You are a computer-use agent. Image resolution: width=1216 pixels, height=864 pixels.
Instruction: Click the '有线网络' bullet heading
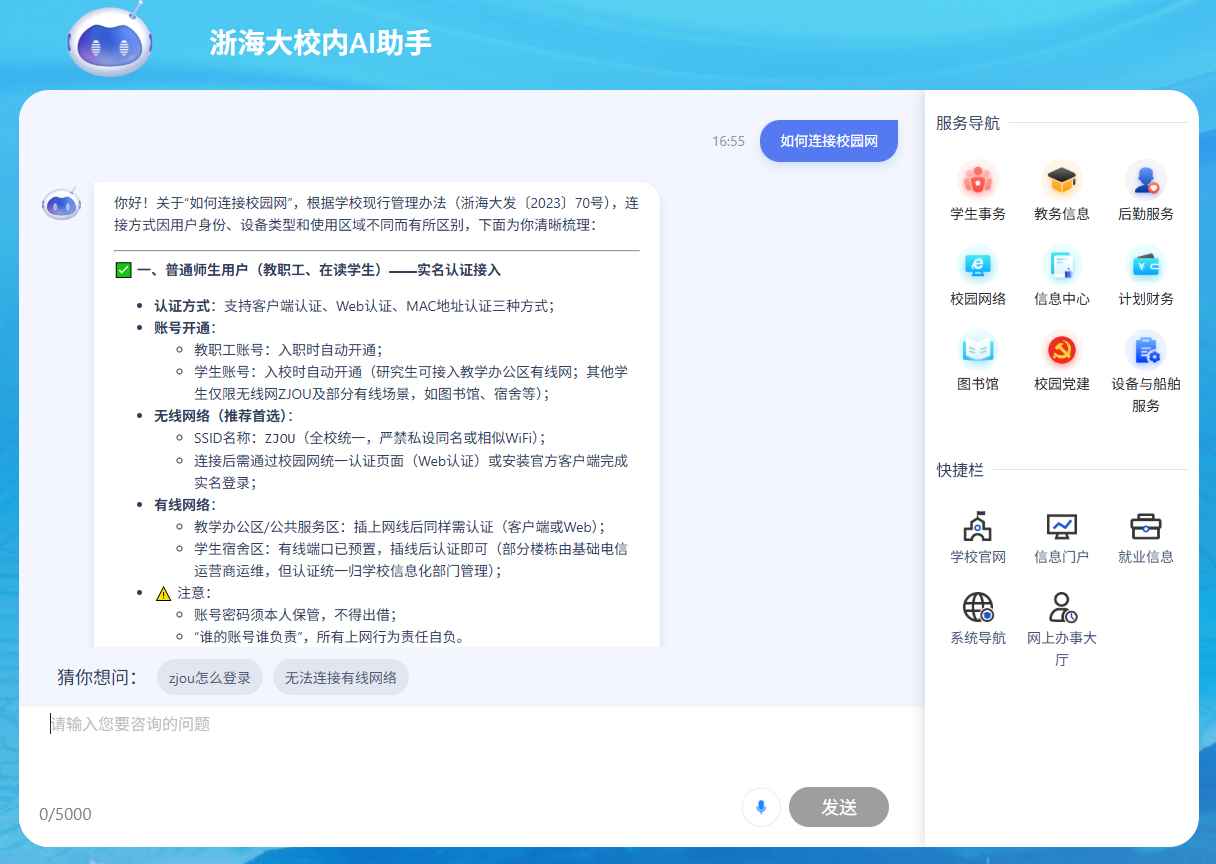coord(184,504)
